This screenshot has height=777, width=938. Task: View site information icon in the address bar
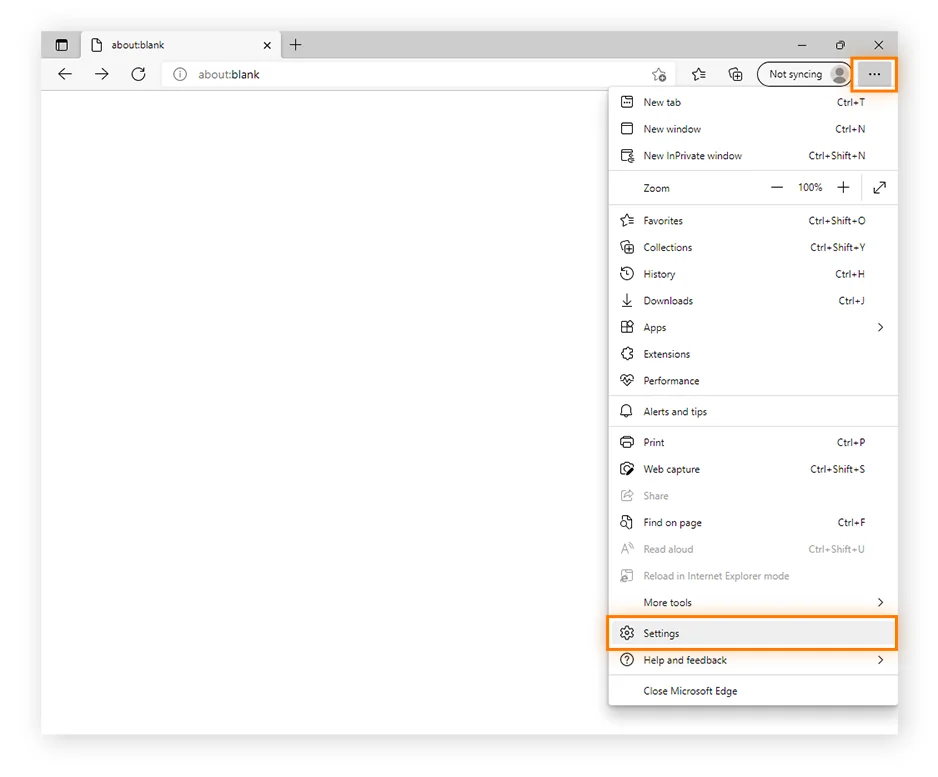[x=179, y=74]
